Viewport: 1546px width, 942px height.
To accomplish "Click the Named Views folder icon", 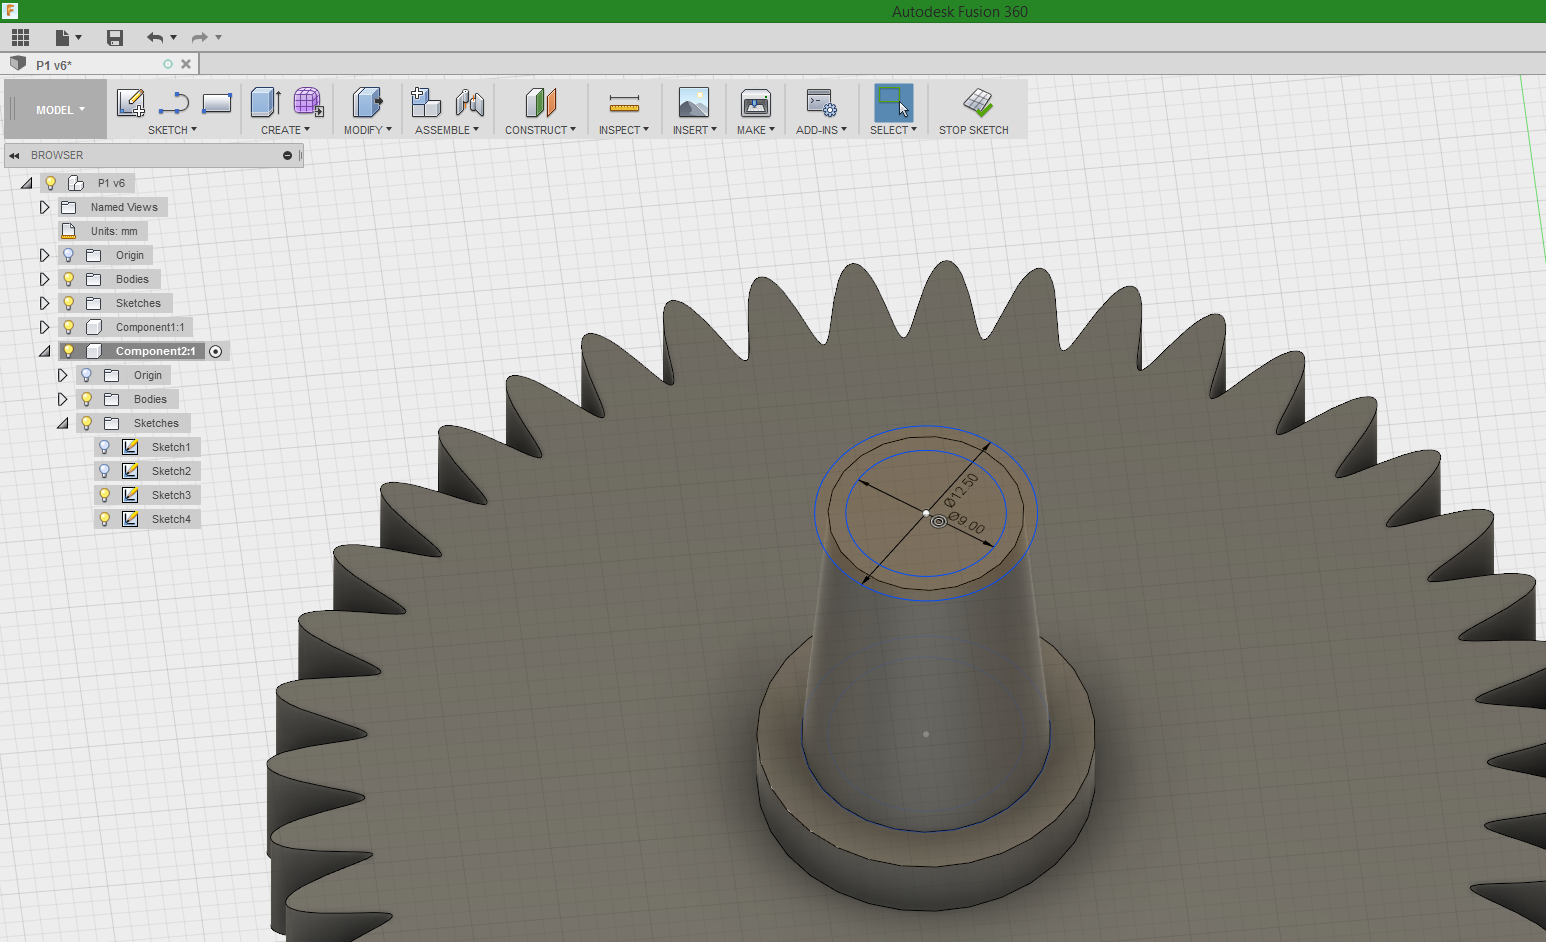I will point(69,207).
